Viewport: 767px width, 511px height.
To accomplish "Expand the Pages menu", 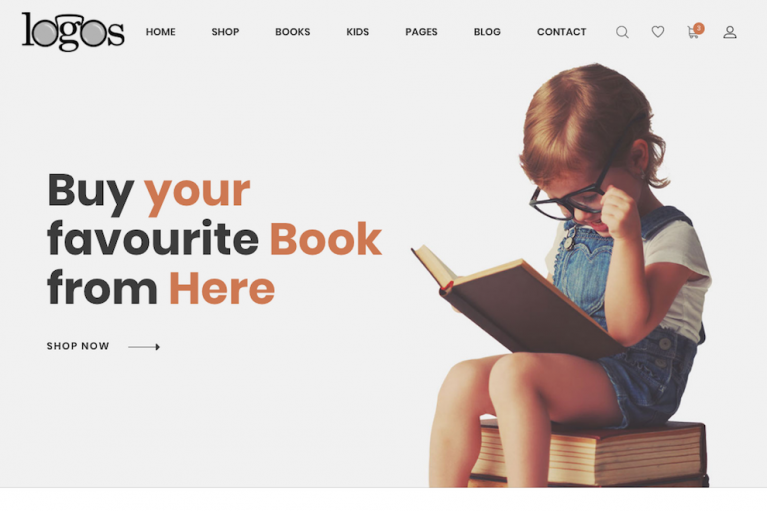I will click(x=421, y=32).
